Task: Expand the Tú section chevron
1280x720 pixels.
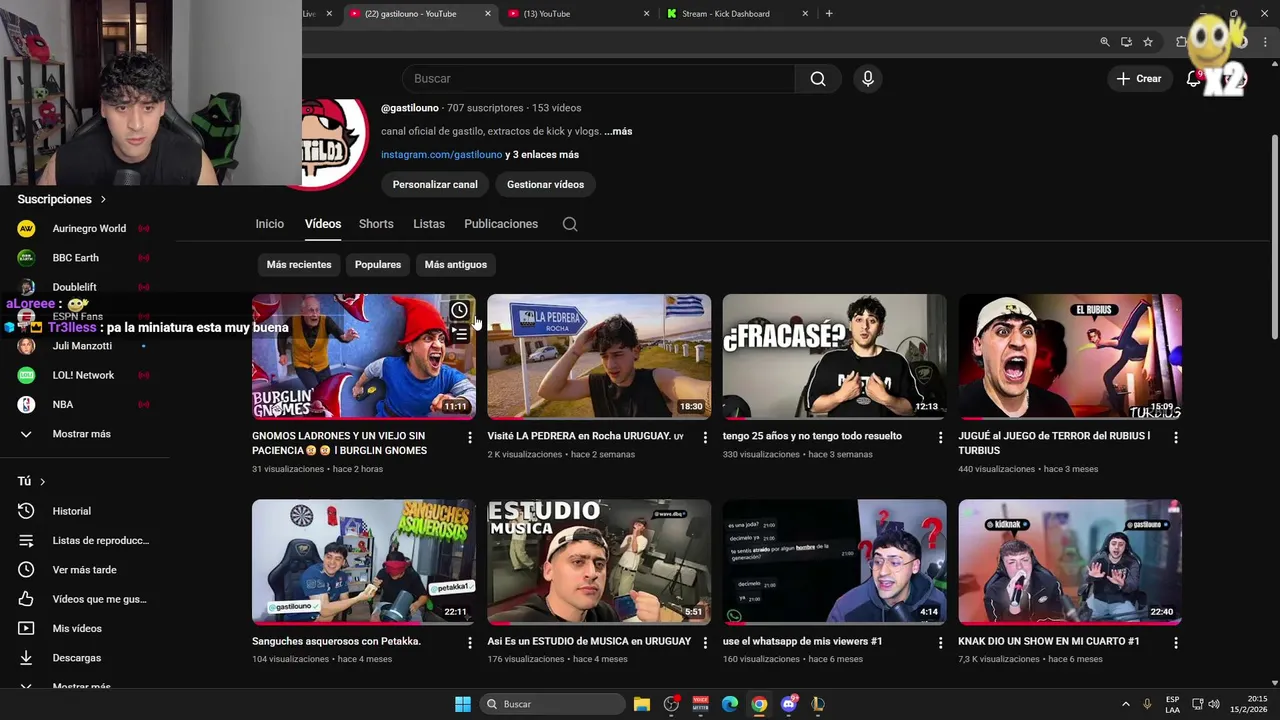Action: (x=42, y=482)
